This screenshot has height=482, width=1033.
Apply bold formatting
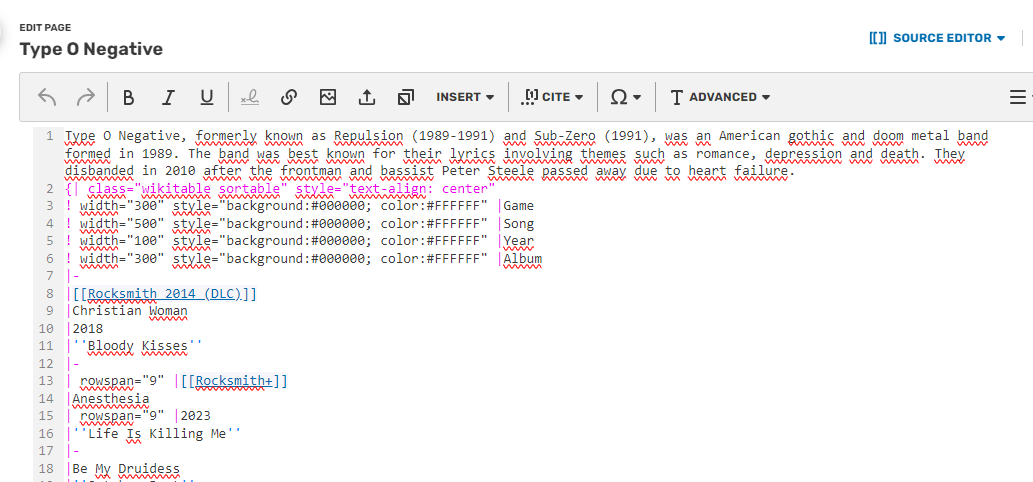[128, 97]
